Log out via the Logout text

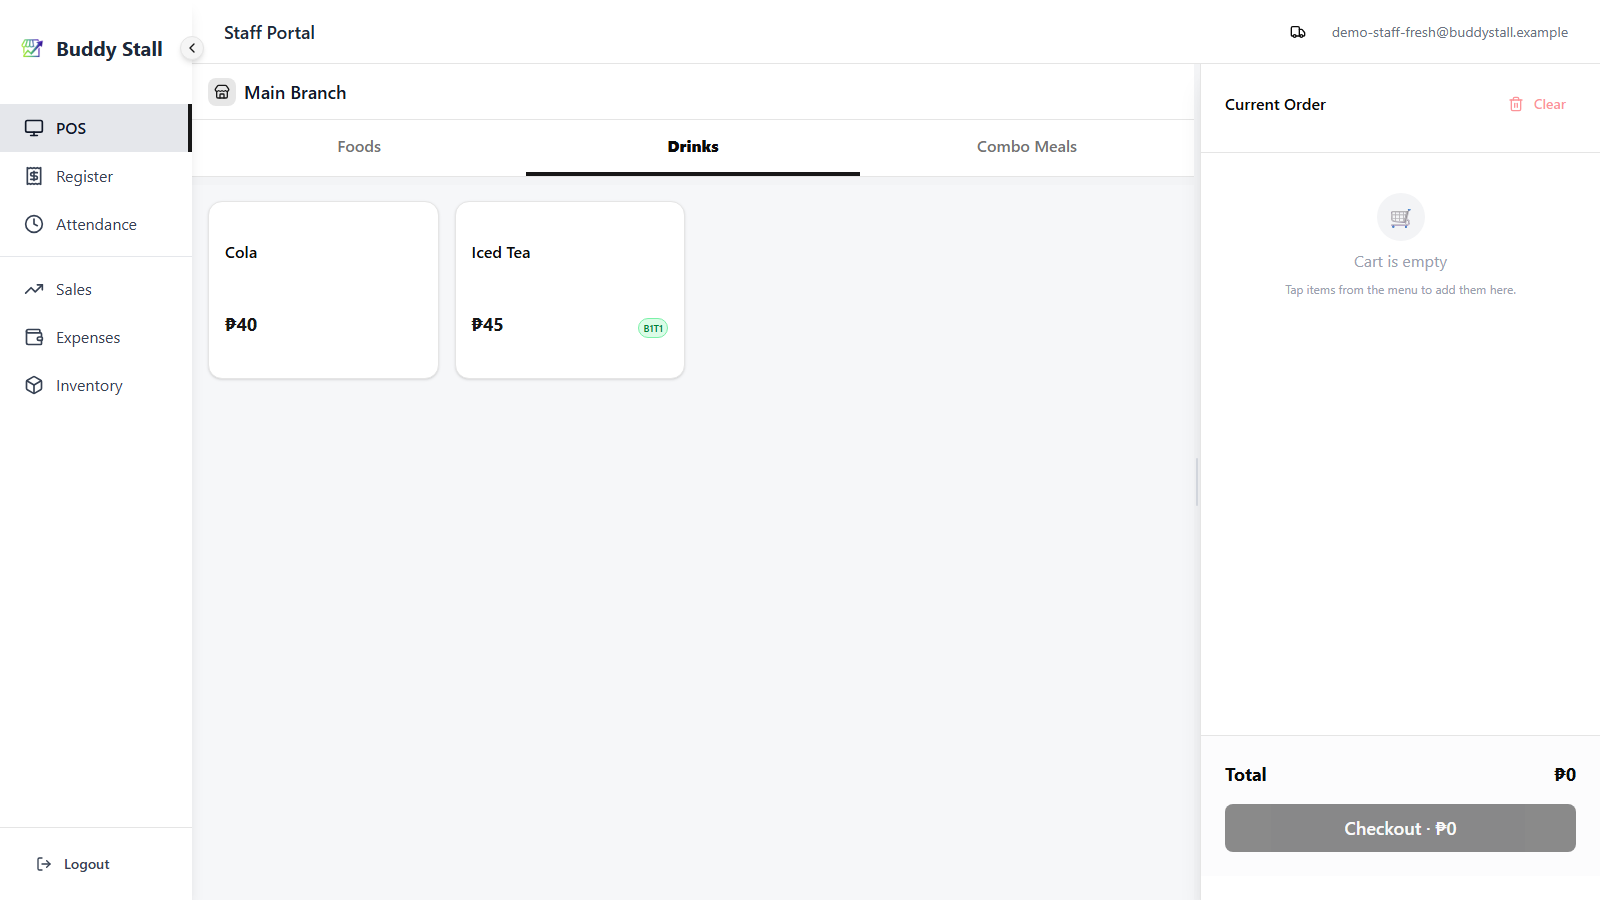(87, 864)
